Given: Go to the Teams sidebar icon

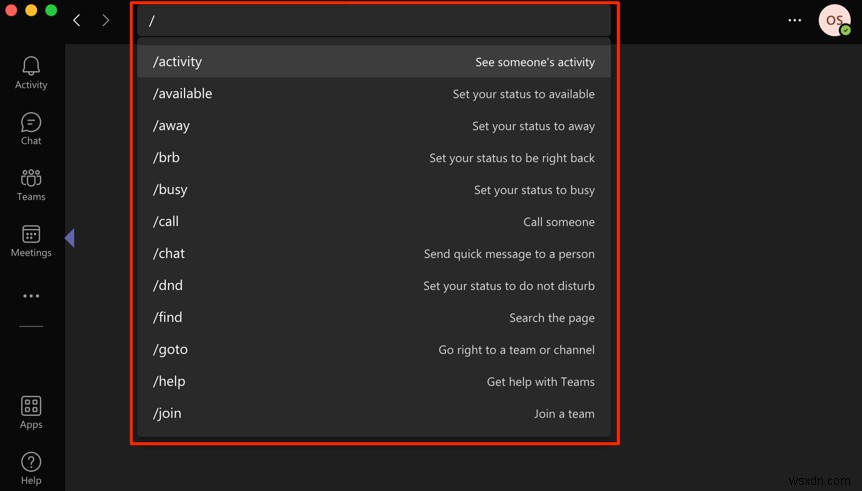Looking at the screenshot, I should (x=31, y=179).
